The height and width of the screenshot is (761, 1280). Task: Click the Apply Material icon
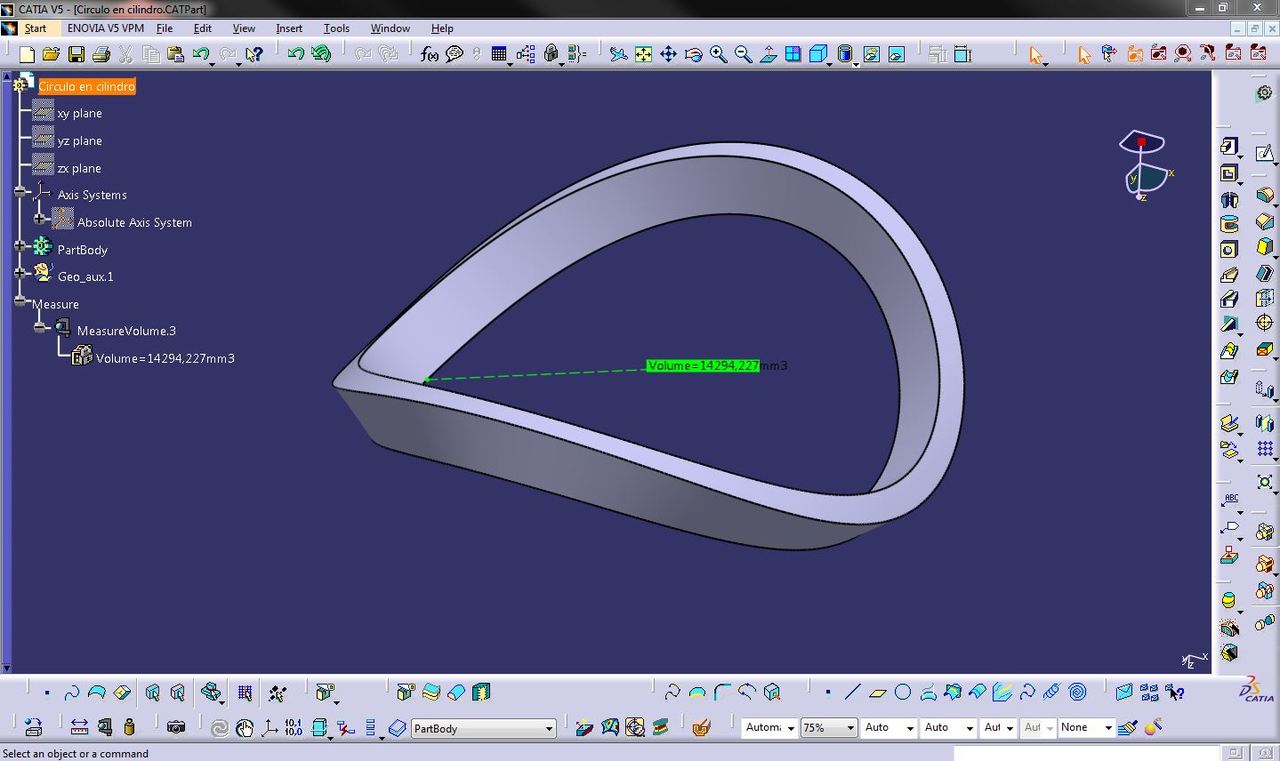[701, 727]
